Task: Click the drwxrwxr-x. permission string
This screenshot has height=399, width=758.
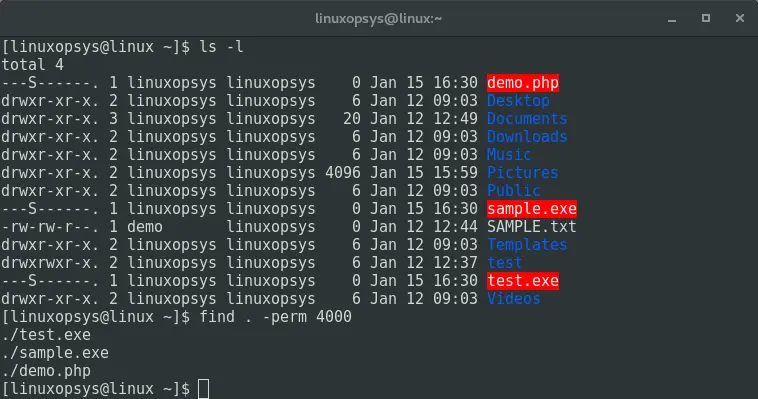Action: [x=50, y=263]
